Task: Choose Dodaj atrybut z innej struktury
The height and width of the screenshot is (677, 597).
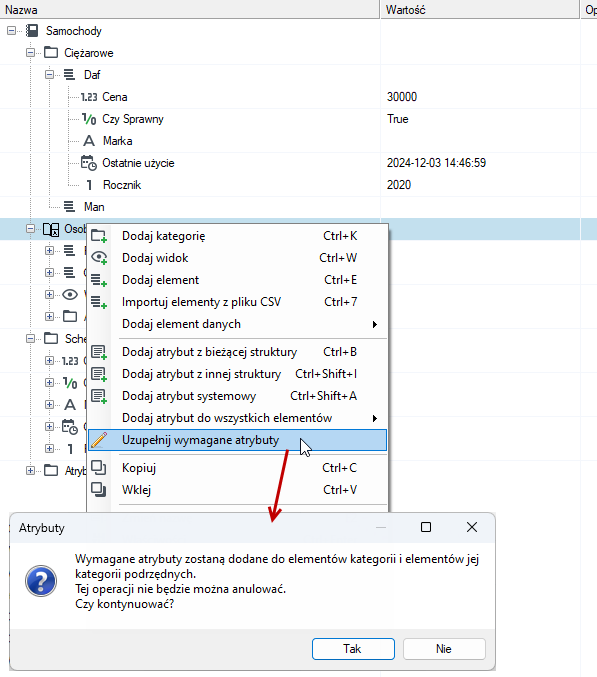Action: (237, 374)
